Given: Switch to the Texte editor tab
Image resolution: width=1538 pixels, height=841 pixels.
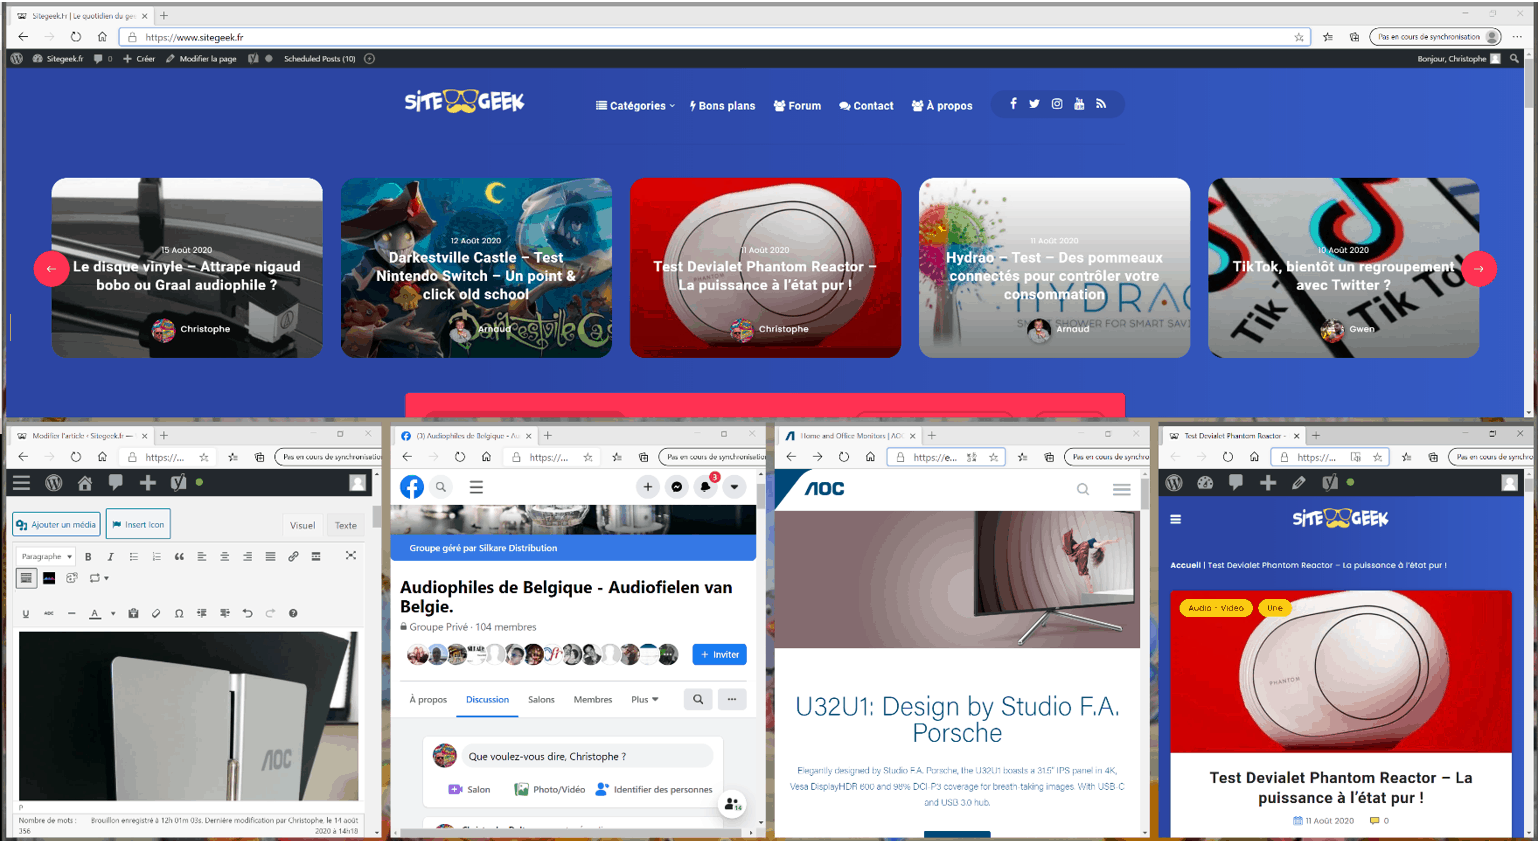Looking at the screenshot, I should [346, 525].
